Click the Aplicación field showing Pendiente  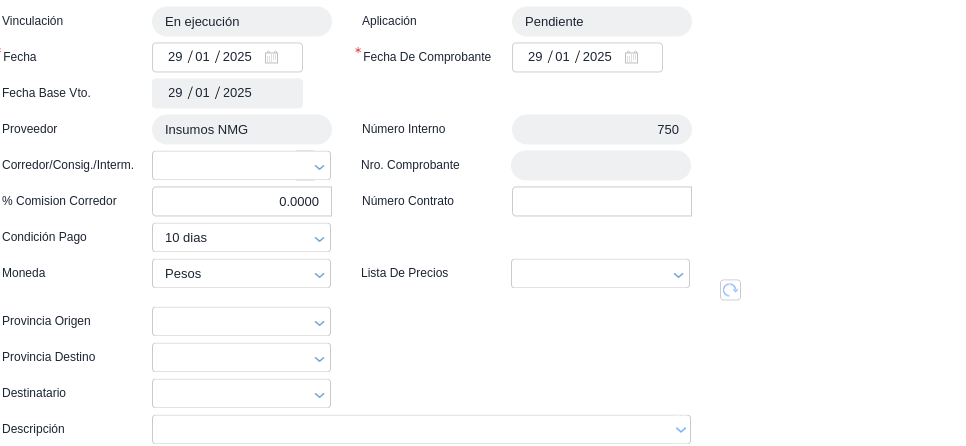(601, 22)
